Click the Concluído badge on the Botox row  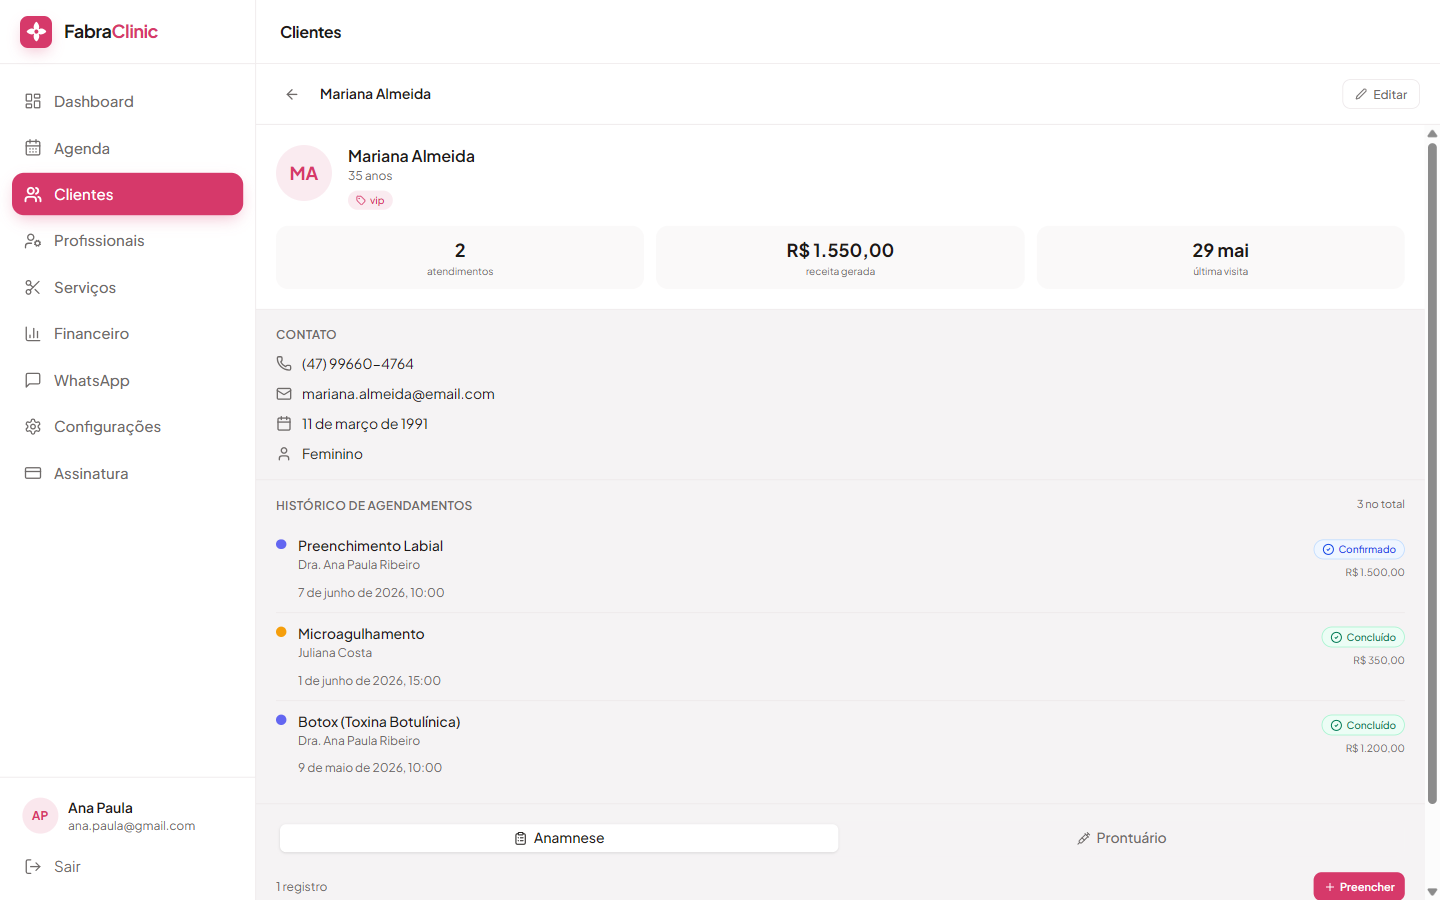click(x=1363, y=725)
